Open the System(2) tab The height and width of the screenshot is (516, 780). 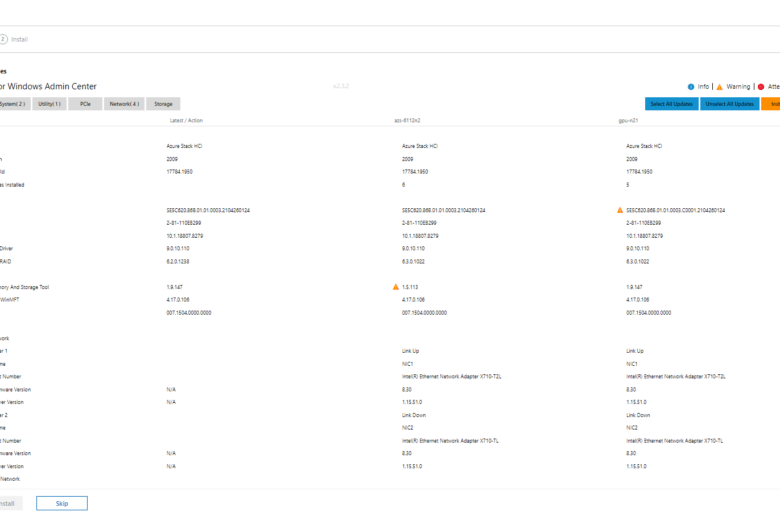[14, 104]
